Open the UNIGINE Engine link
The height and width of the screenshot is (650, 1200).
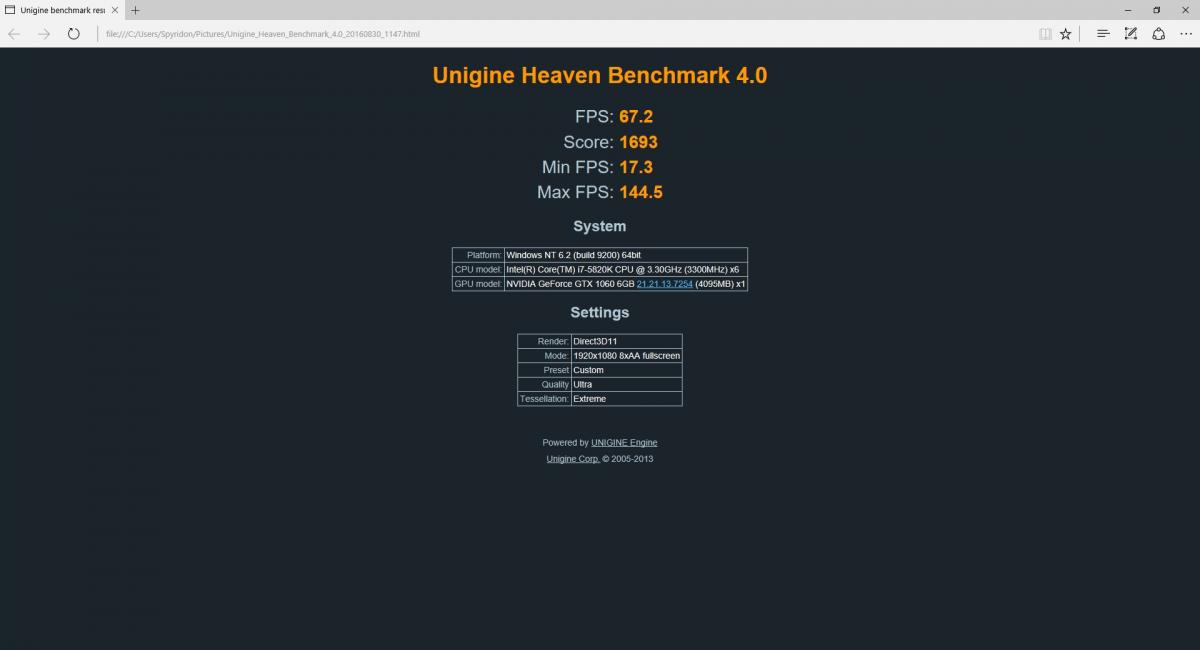pyautogui.click(x=624, y=442)
